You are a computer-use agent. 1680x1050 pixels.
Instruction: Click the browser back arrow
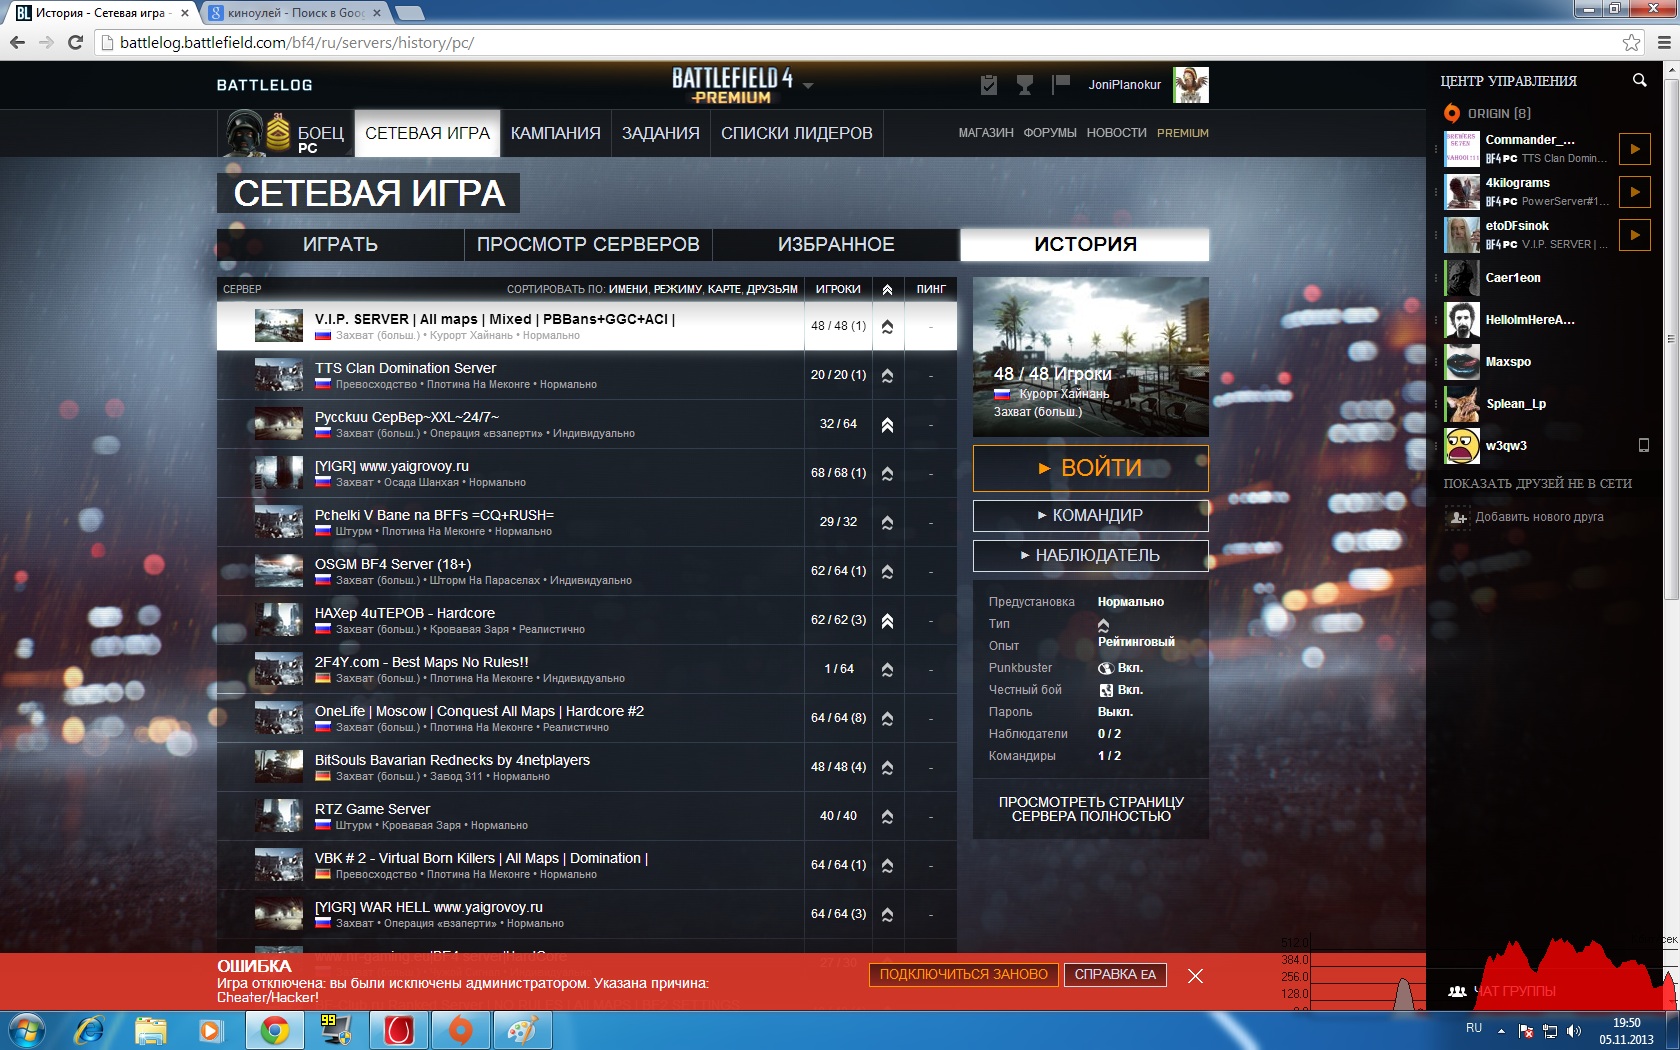tap(17, 42)
